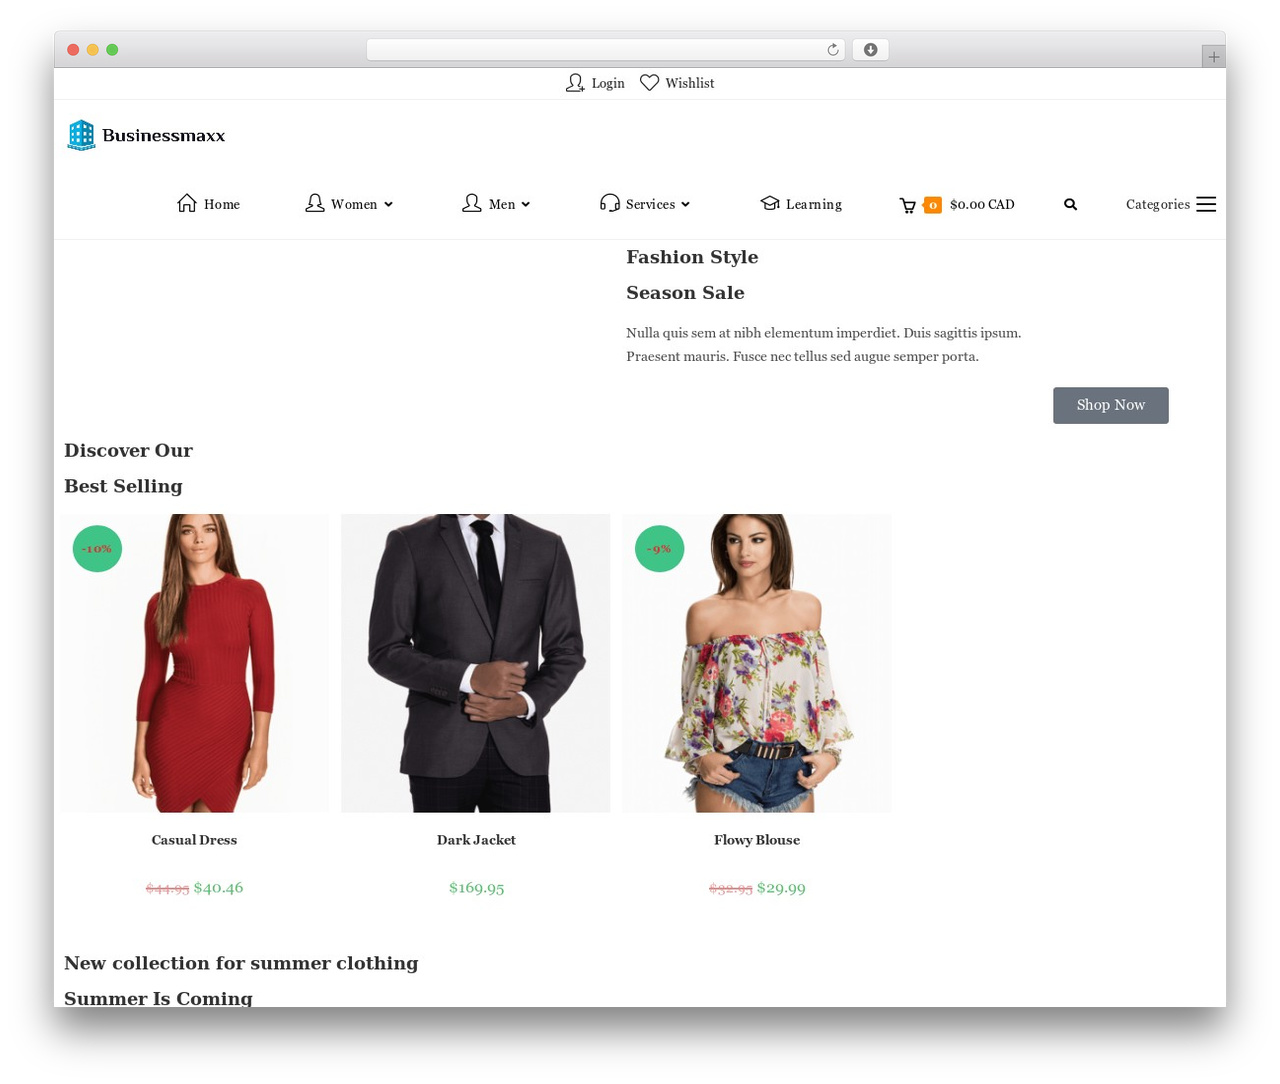The width and height of the screenshot is (1280, 1084).
Task: Expand the Services dropdown chevron
Action: point(685,204)
